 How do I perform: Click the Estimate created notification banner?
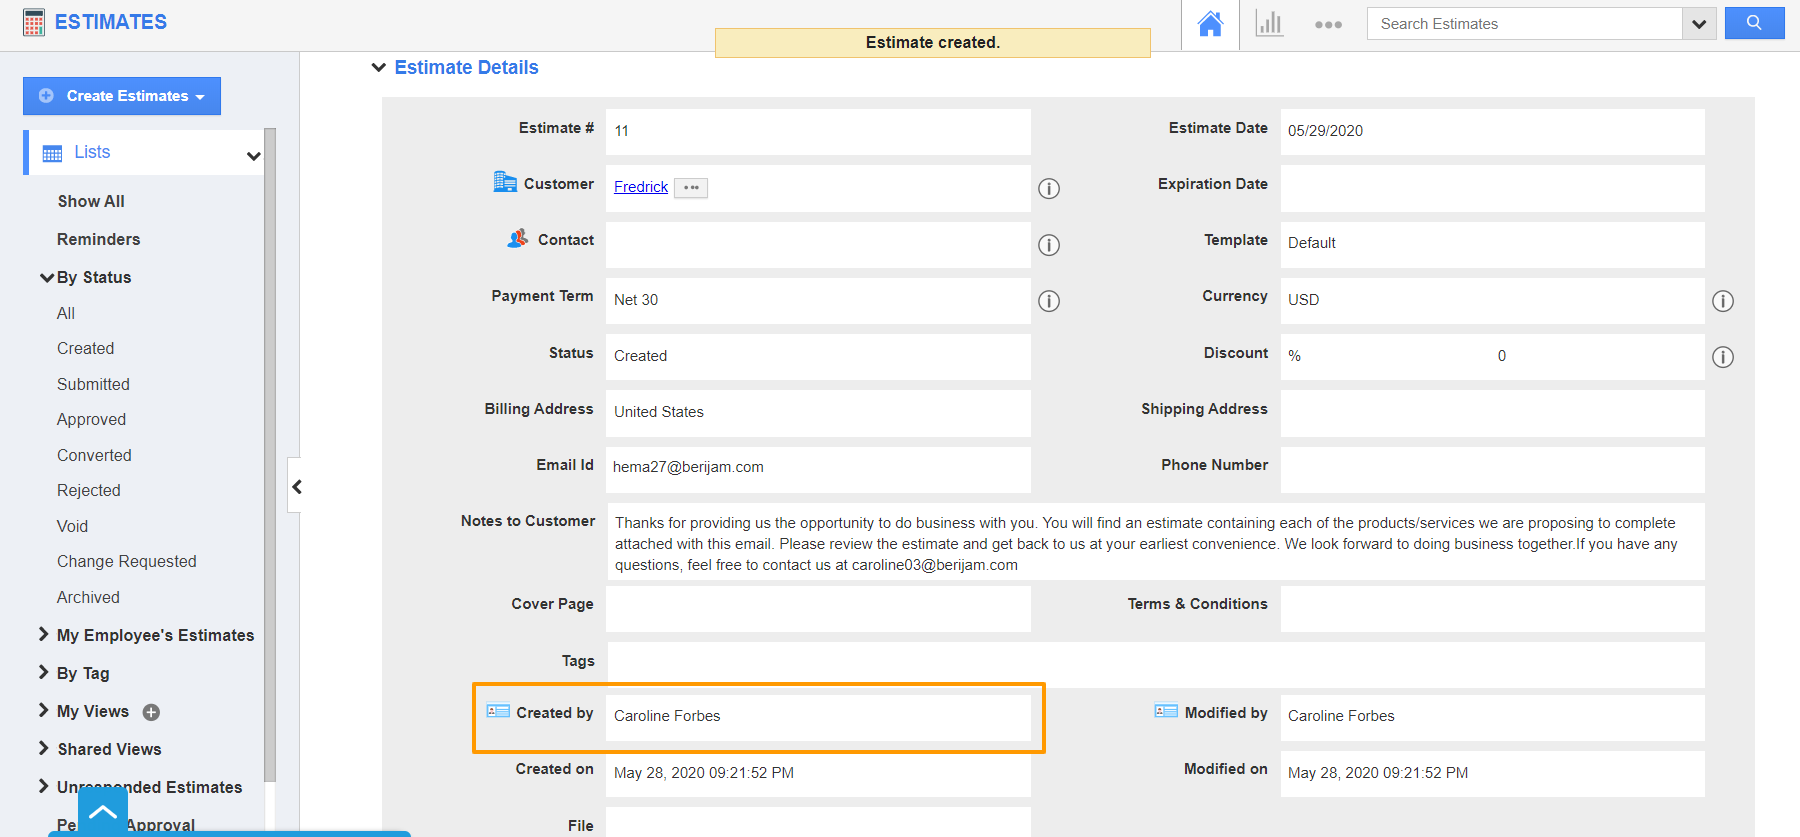(x=932, y=42)
